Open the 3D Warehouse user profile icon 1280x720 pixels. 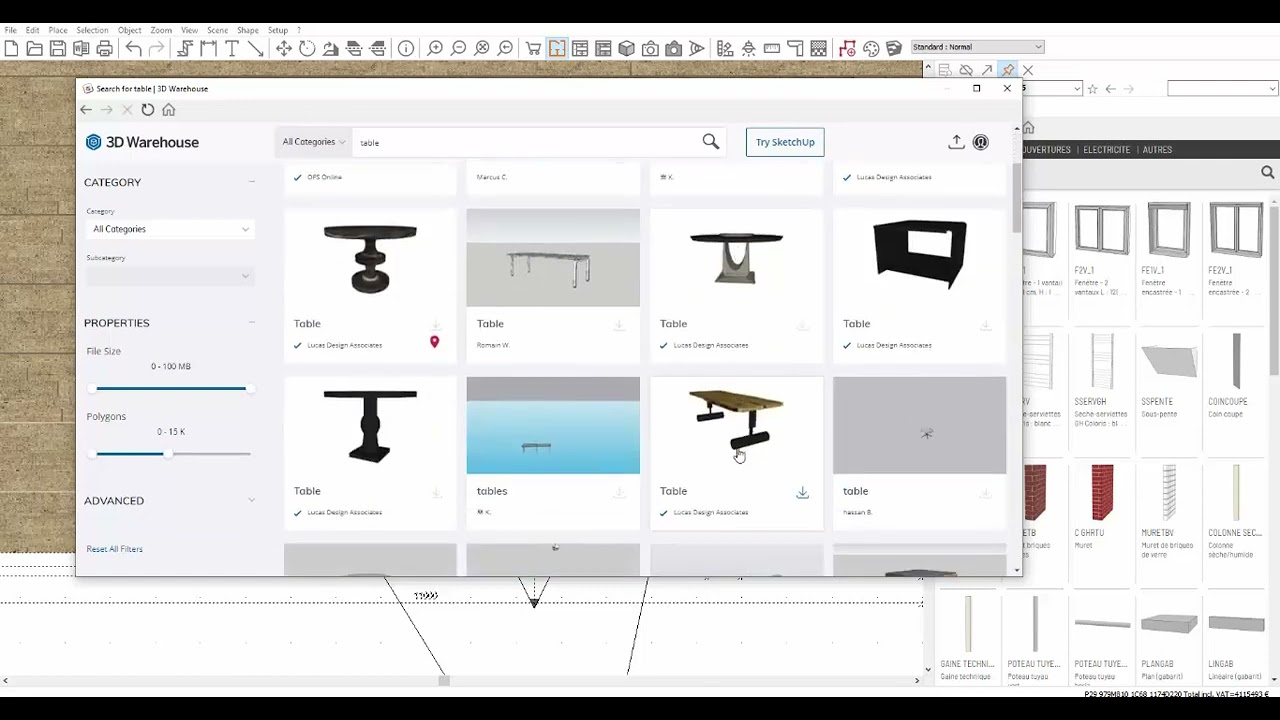[x=981, y=142]
